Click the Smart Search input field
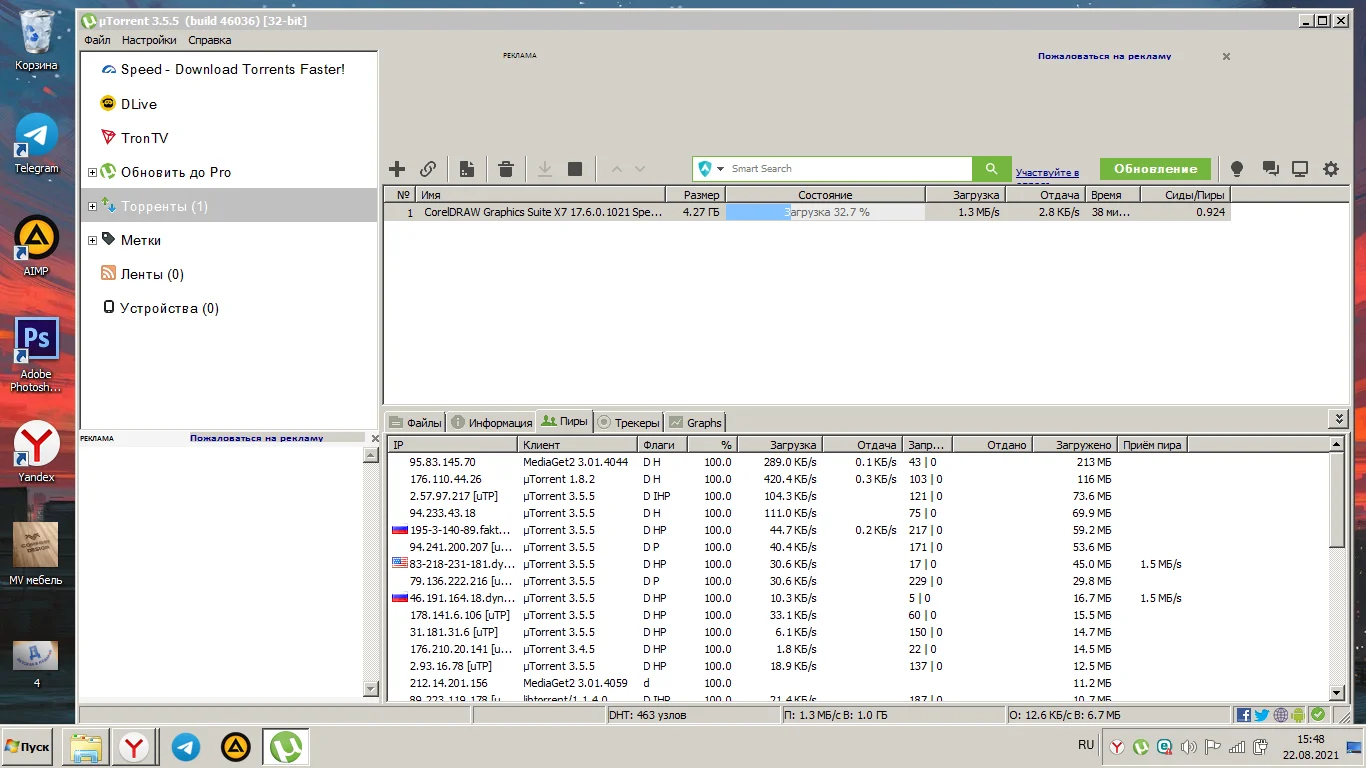 [x=848, y=169]
